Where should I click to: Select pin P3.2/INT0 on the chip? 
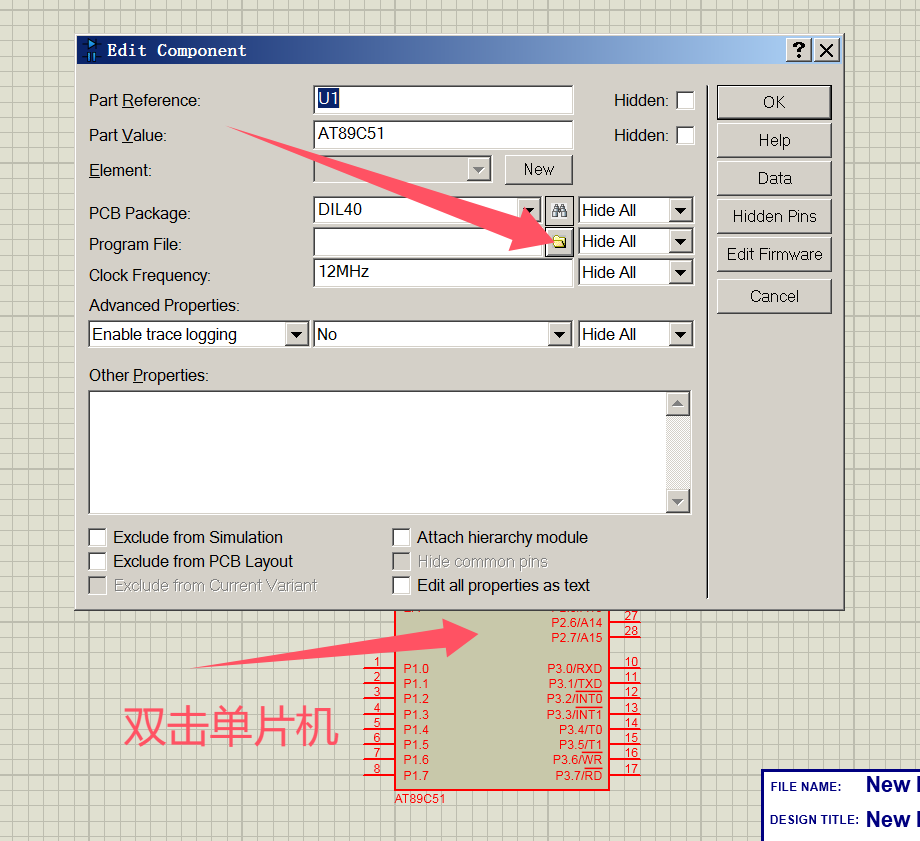coord(574,699)
